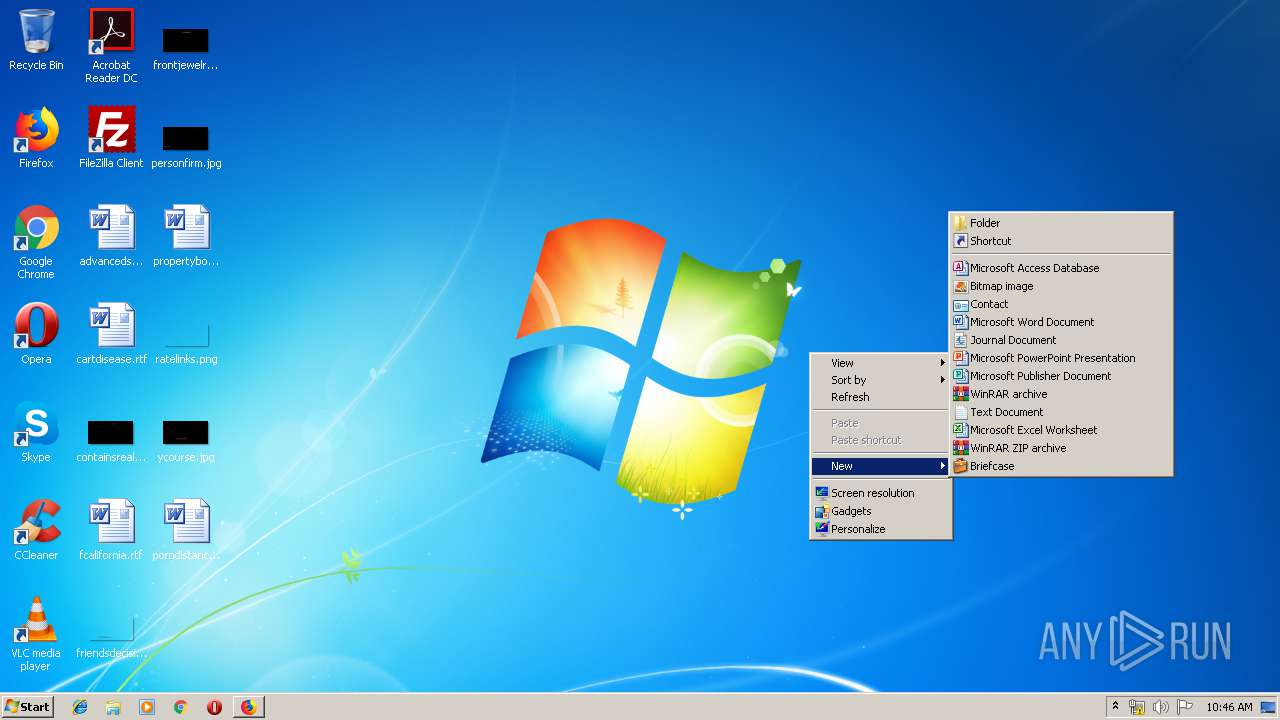Expand the View submenu
Screen dimensions: 1280x720
point(880,363)
